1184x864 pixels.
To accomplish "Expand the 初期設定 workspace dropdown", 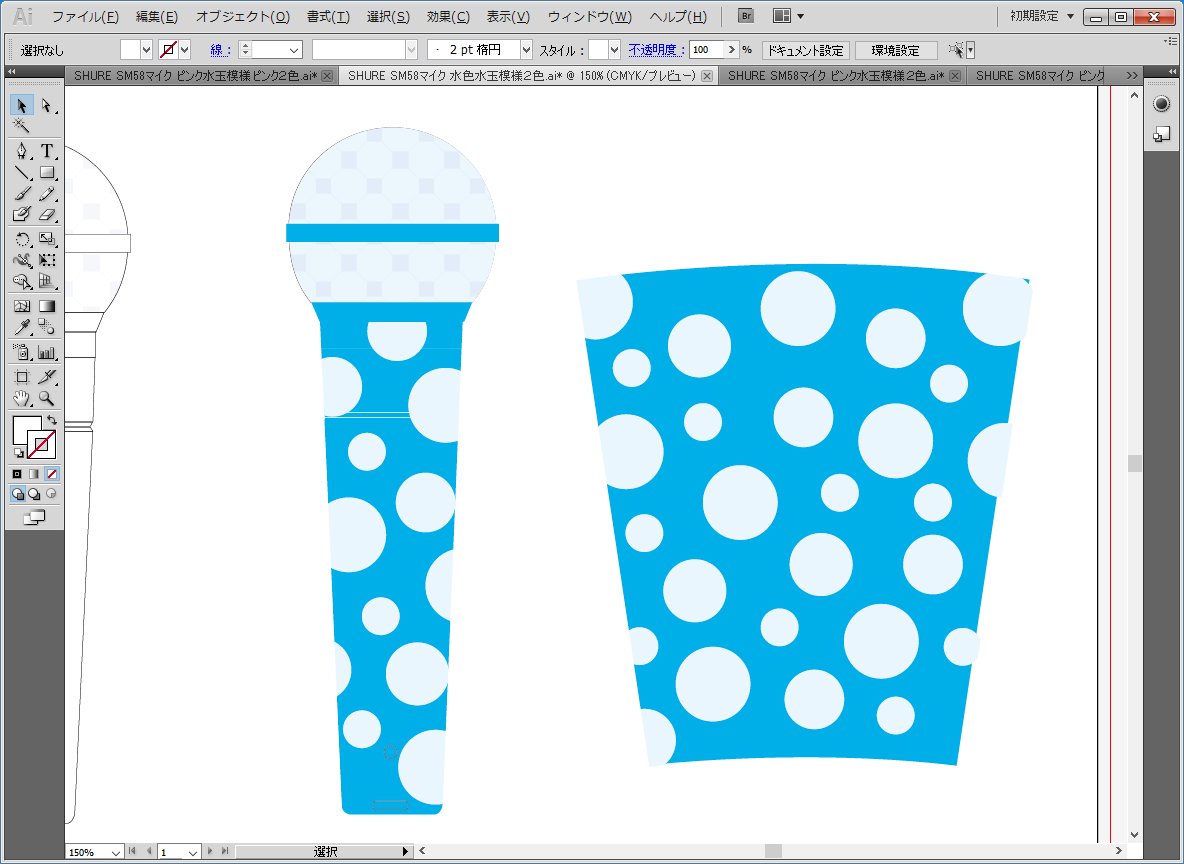I will [x=1070, y=16].
